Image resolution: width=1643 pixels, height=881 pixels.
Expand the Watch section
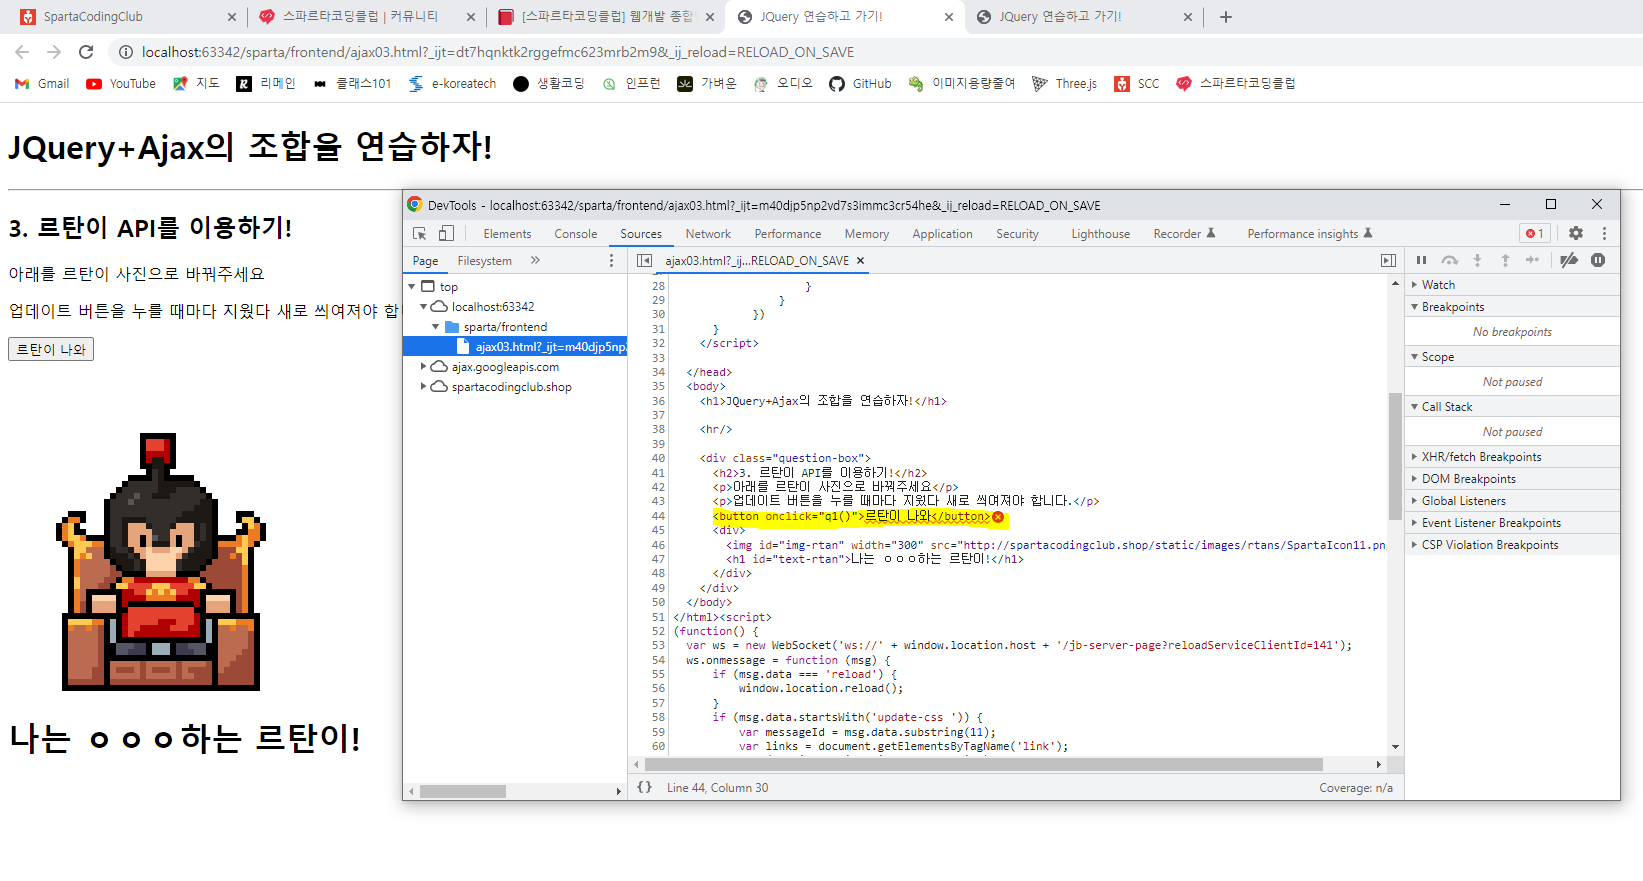coord(1512,285)
